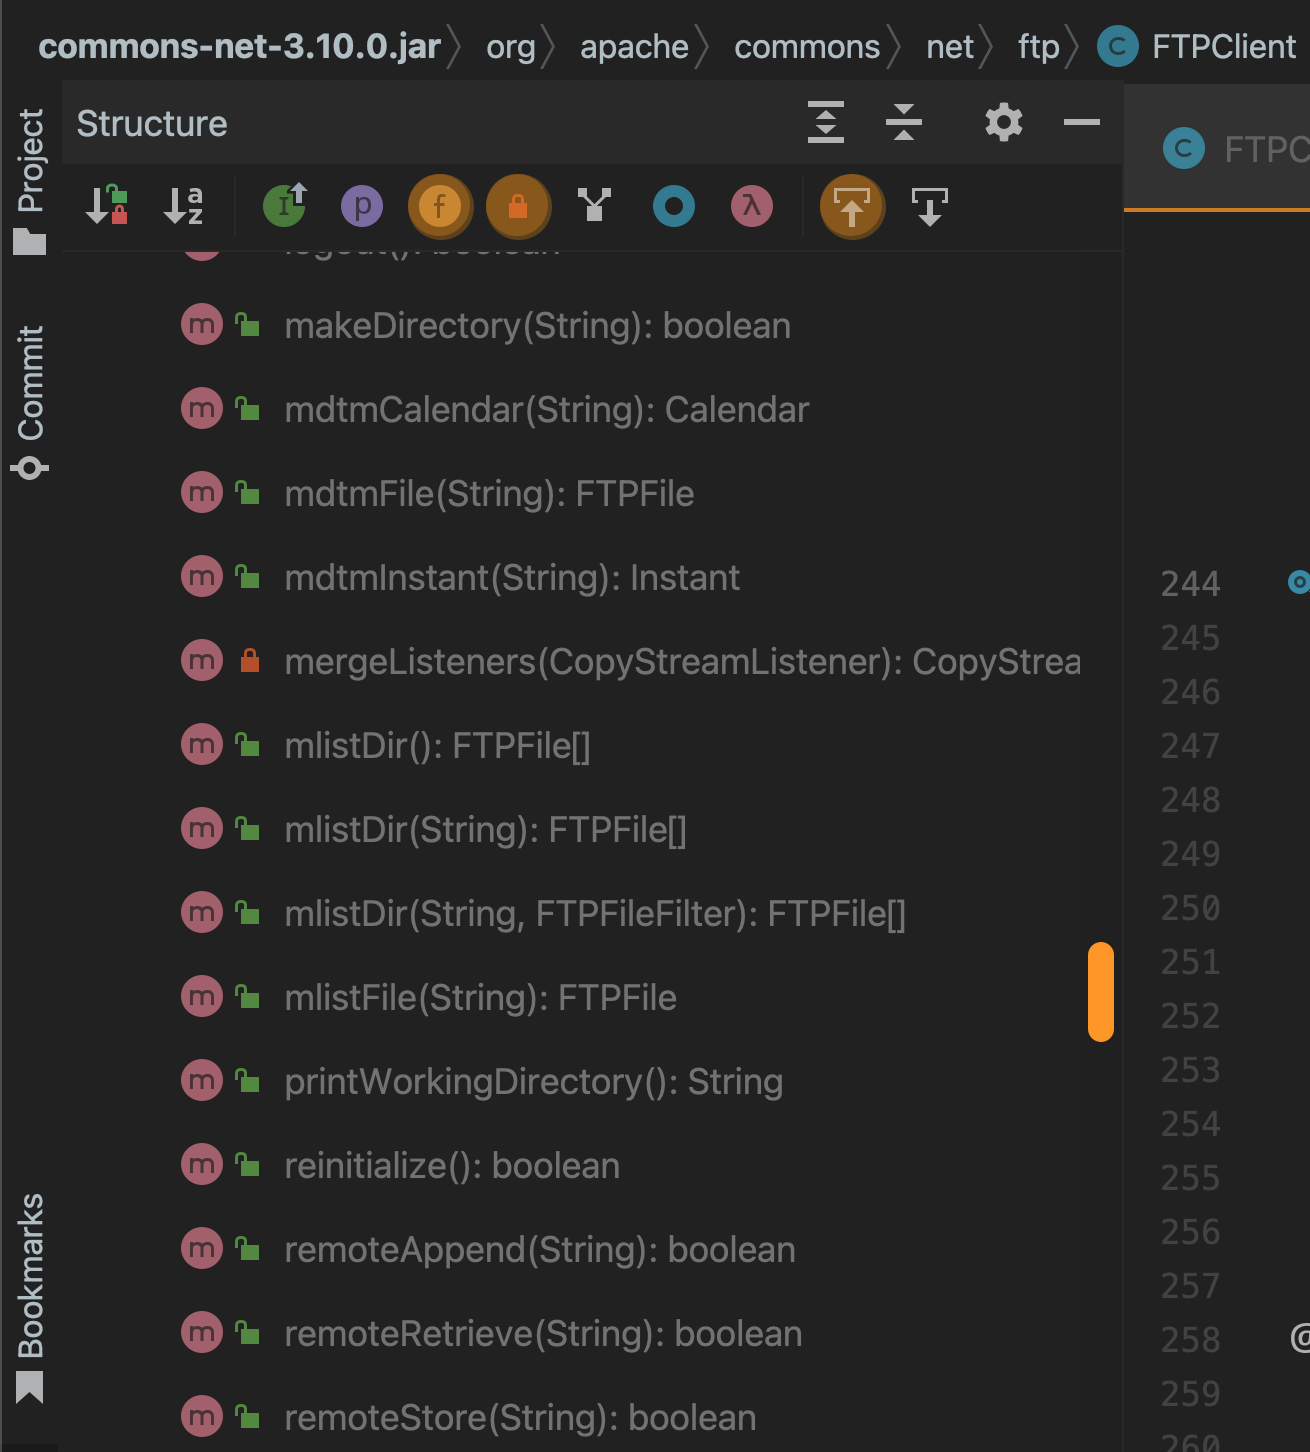This screenshot has width=1310, height=1452.
Task: Enable alphabetical sorting of members
Action: (183, 207)
